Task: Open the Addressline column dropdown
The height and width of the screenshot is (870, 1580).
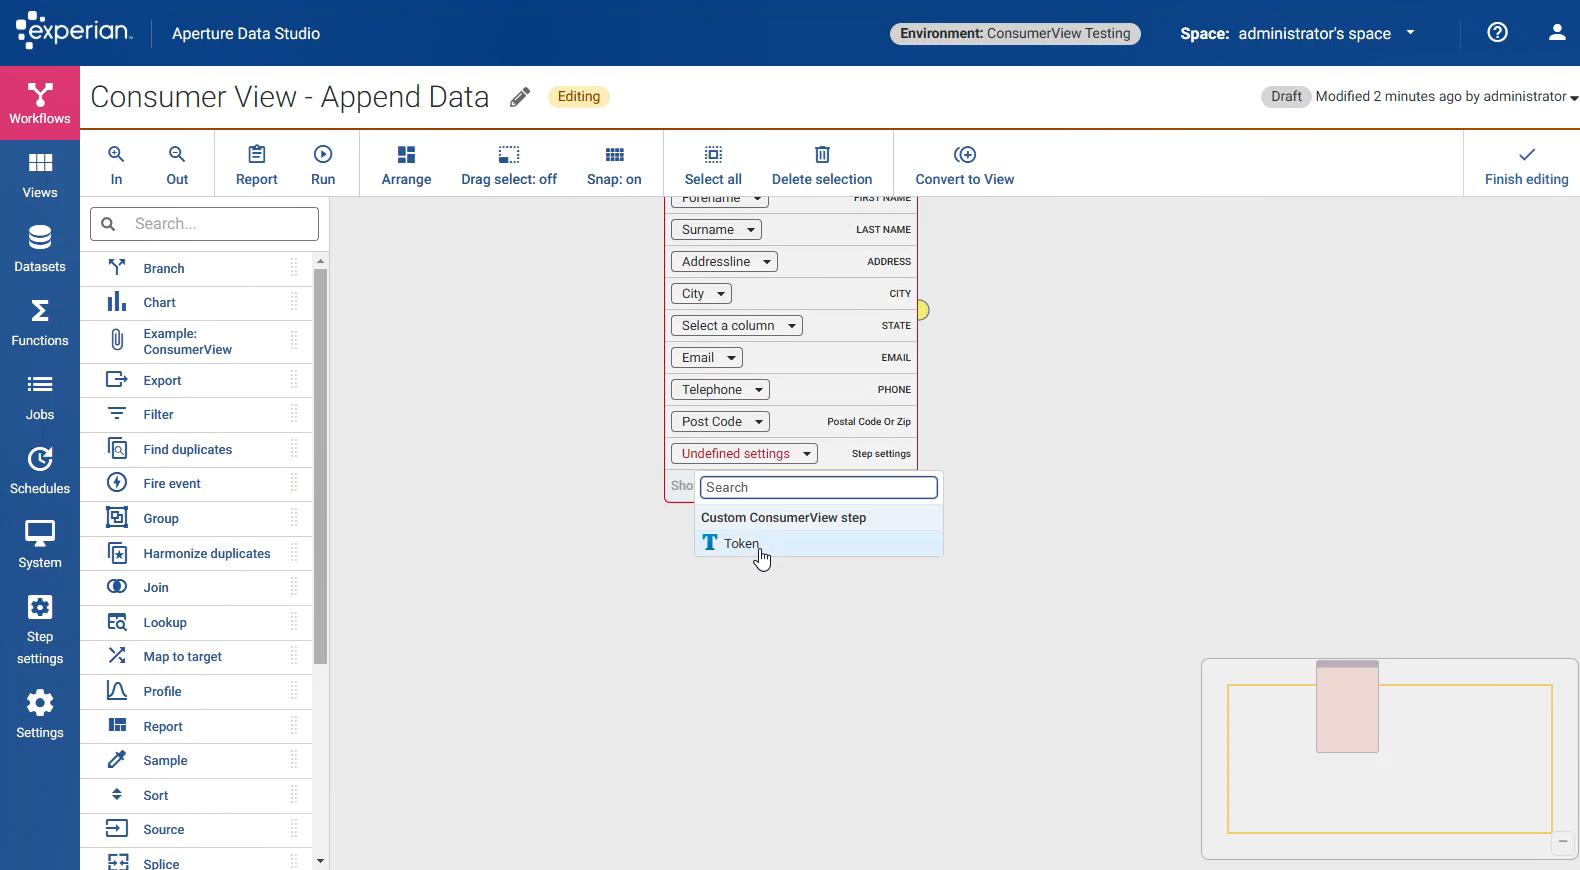Action: [724, 262]
